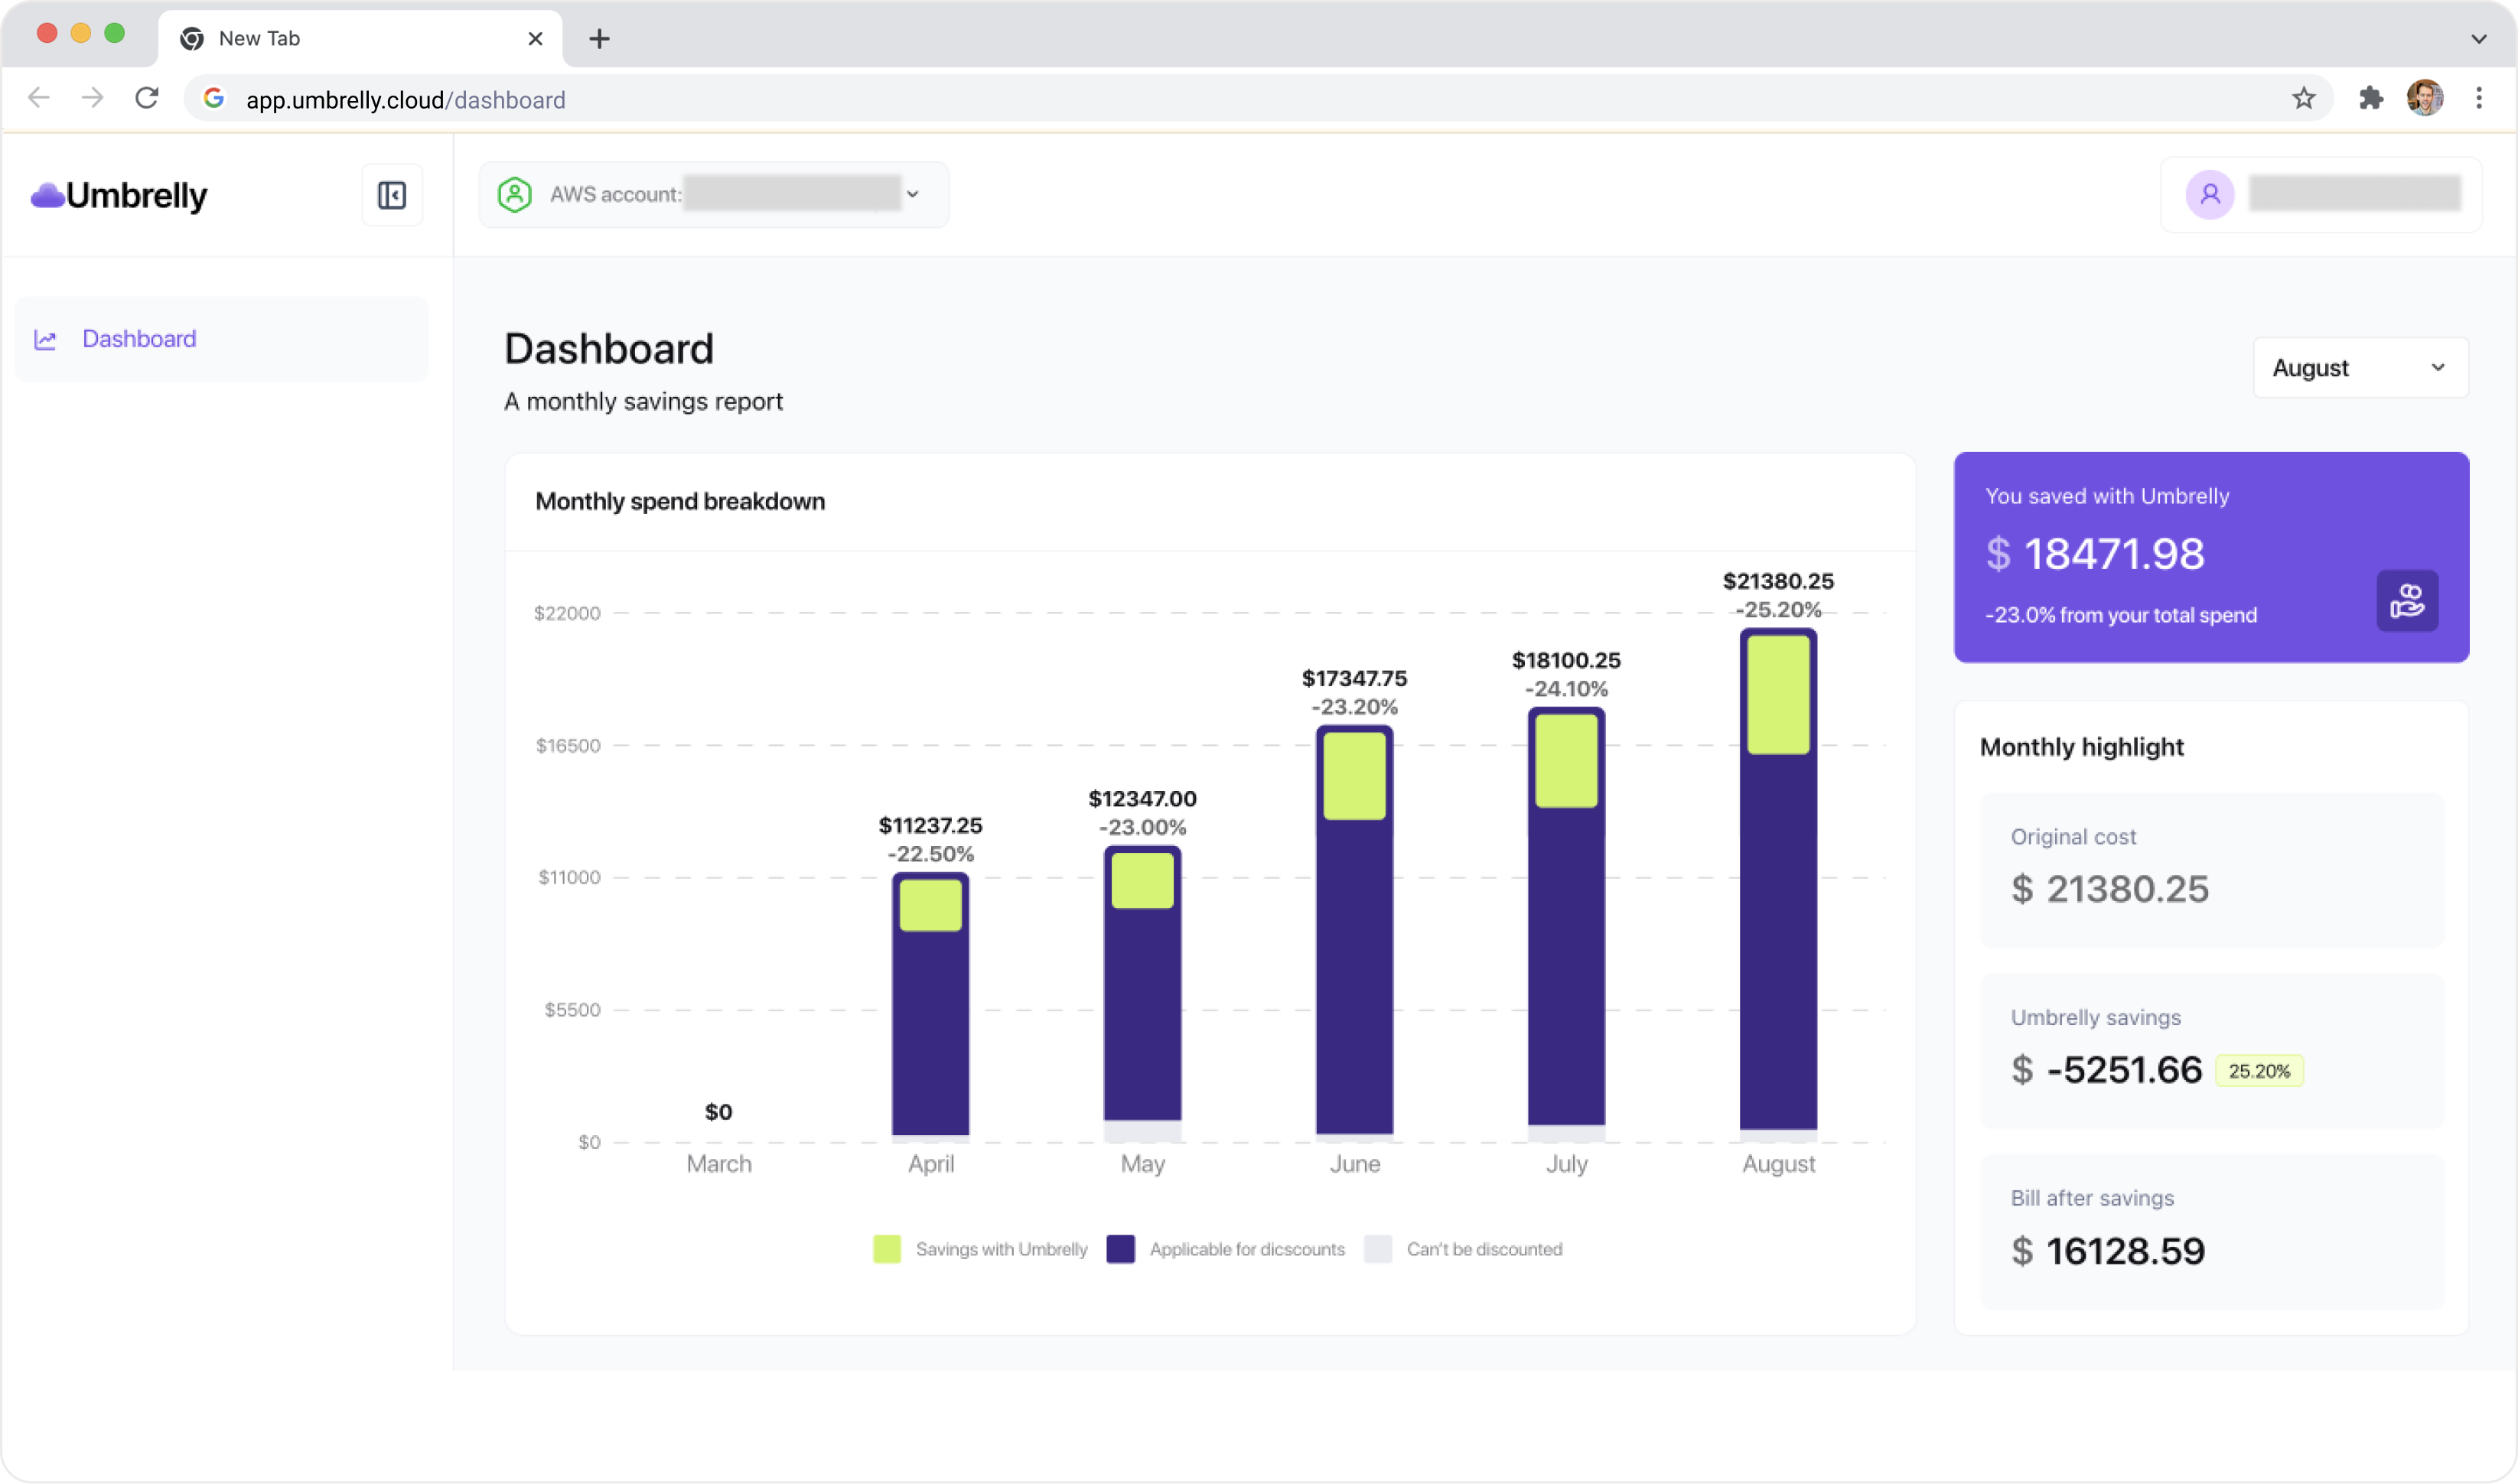Click the bookmark star icon
The image size is (2518, 1484).
[x=2303, y=98]
